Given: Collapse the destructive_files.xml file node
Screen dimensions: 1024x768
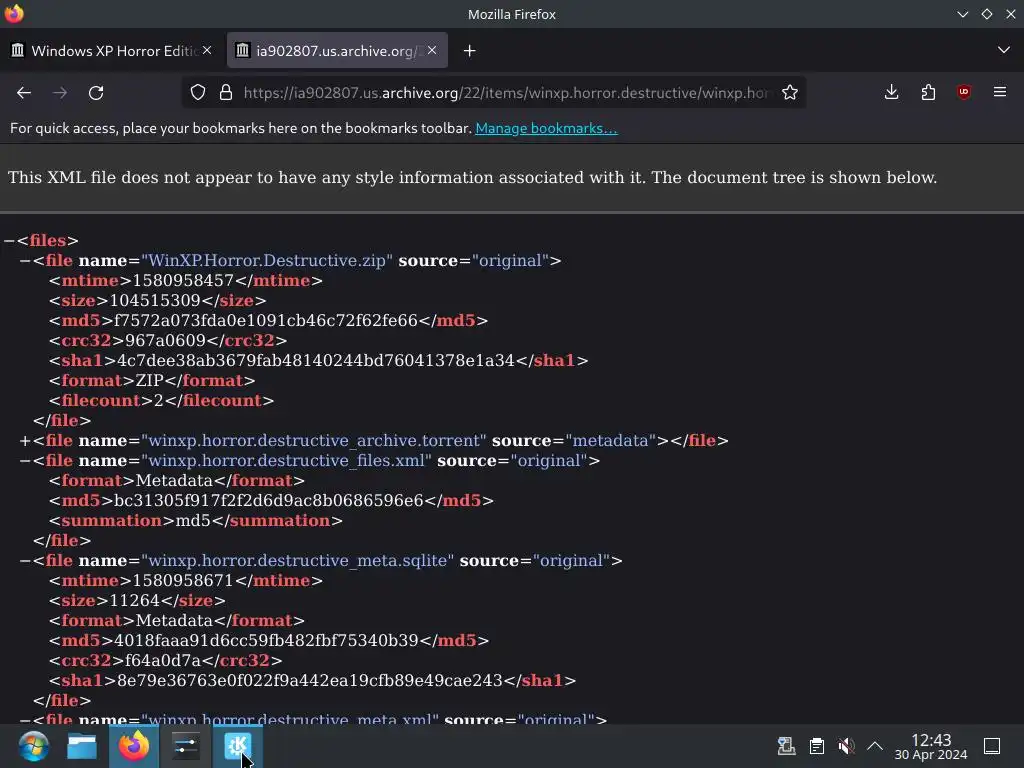Looking at the screenshot, I should coord(25,460).
